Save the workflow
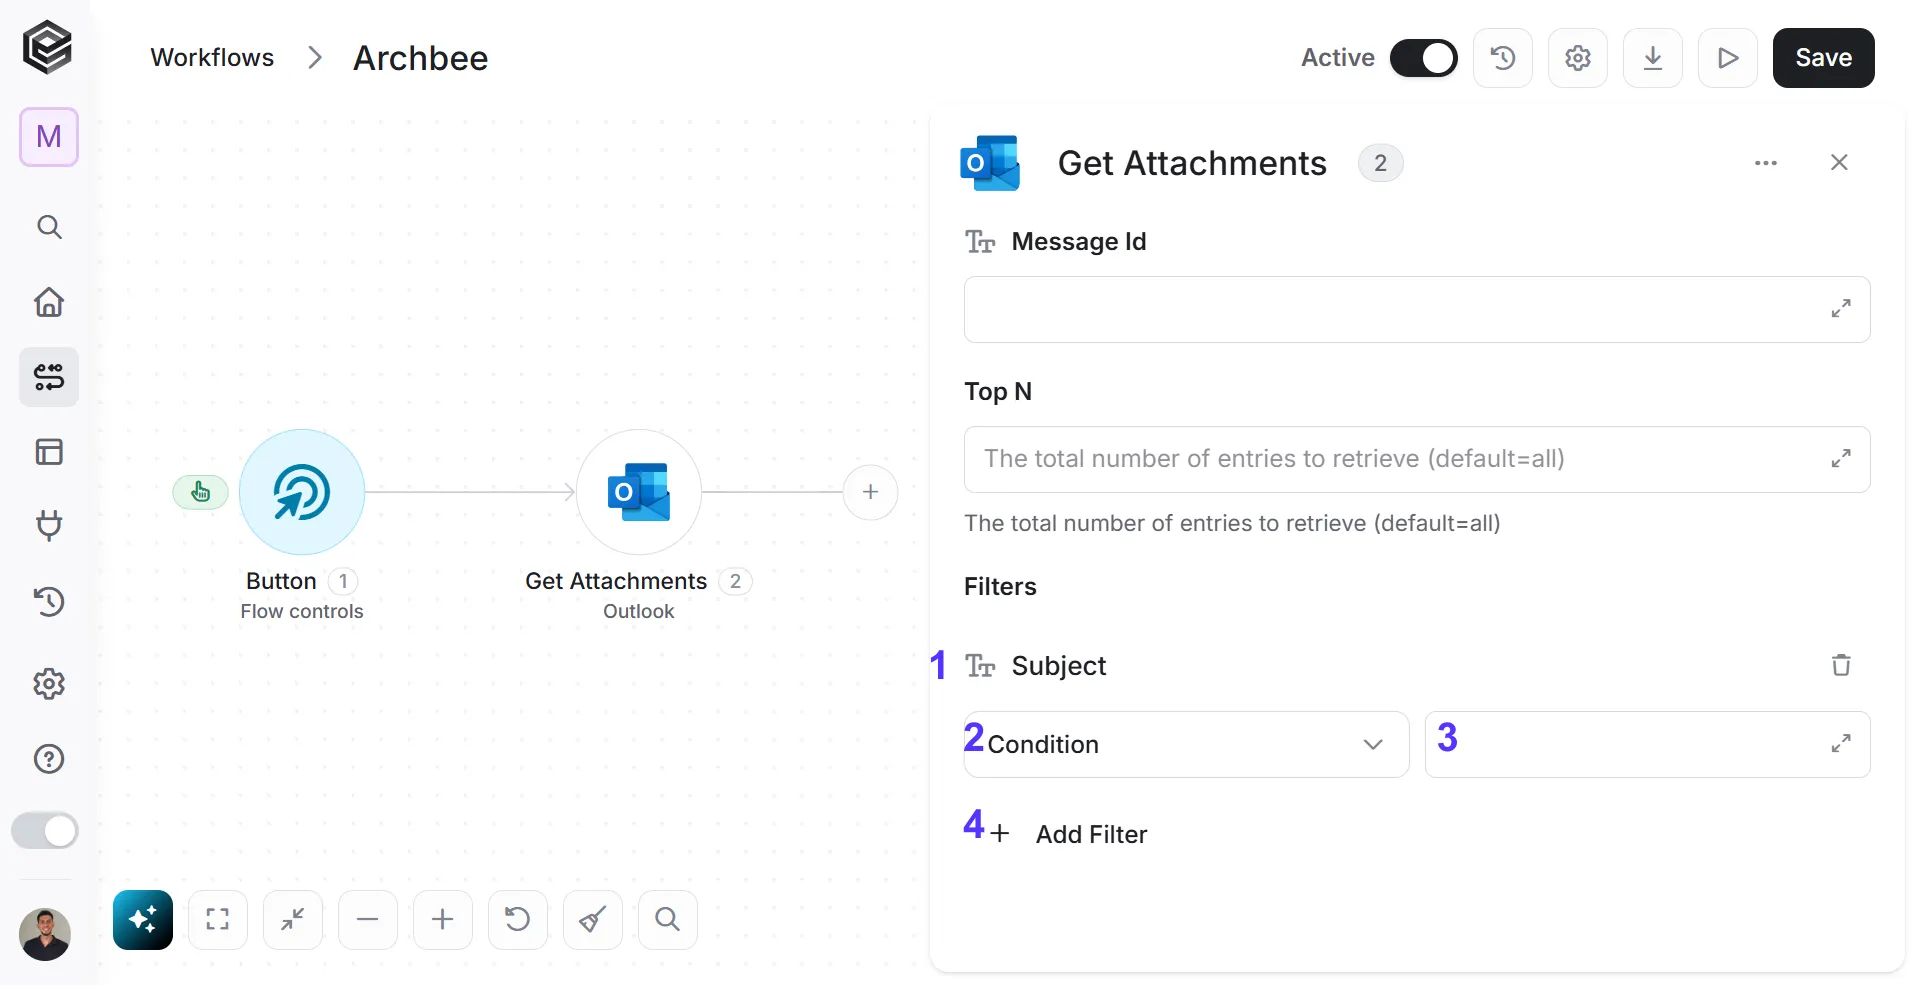 click(1824, 58)
